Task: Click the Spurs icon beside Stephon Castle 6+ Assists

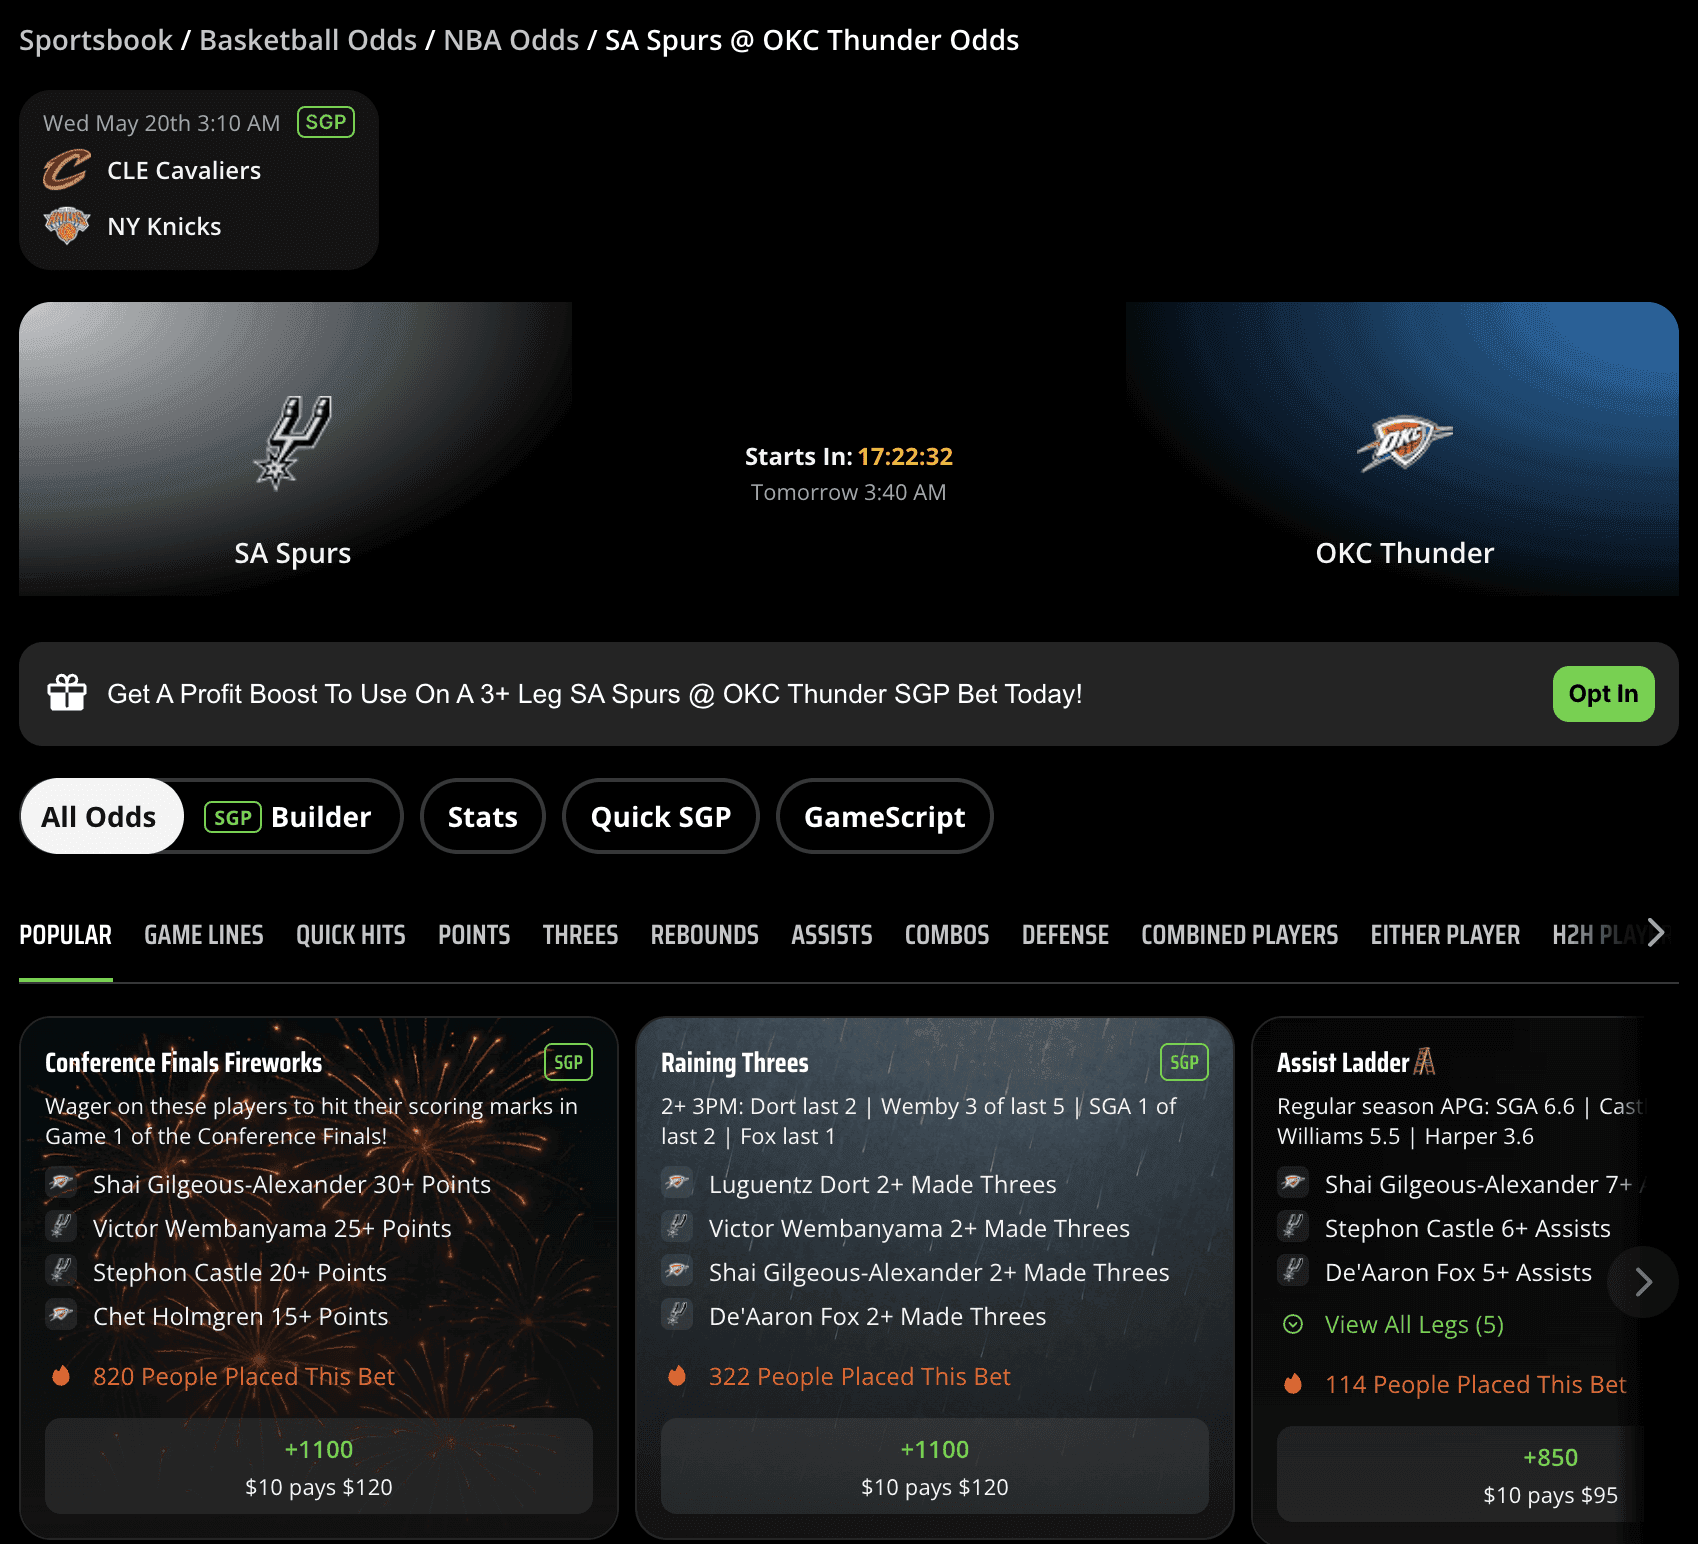Action: 1293,1228
